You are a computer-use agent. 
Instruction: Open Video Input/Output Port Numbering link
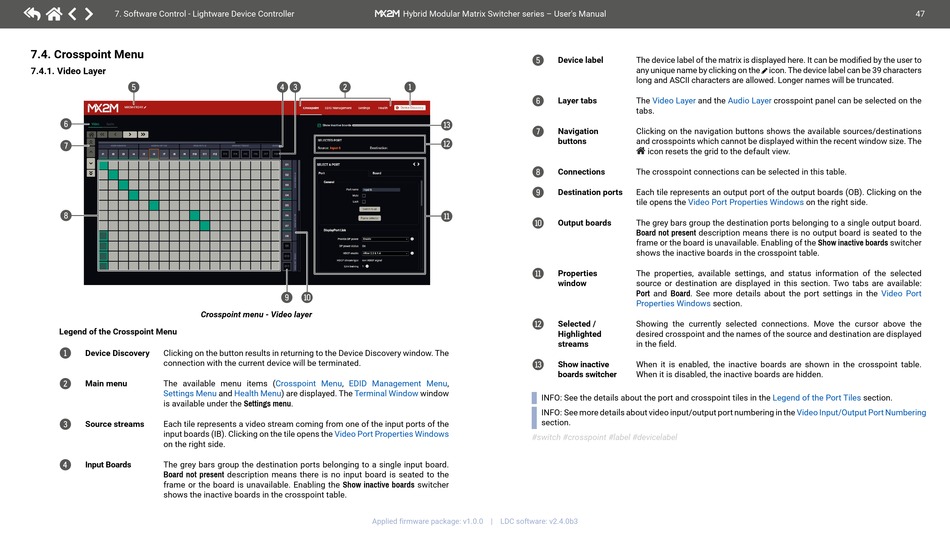(x=861, y=412)
